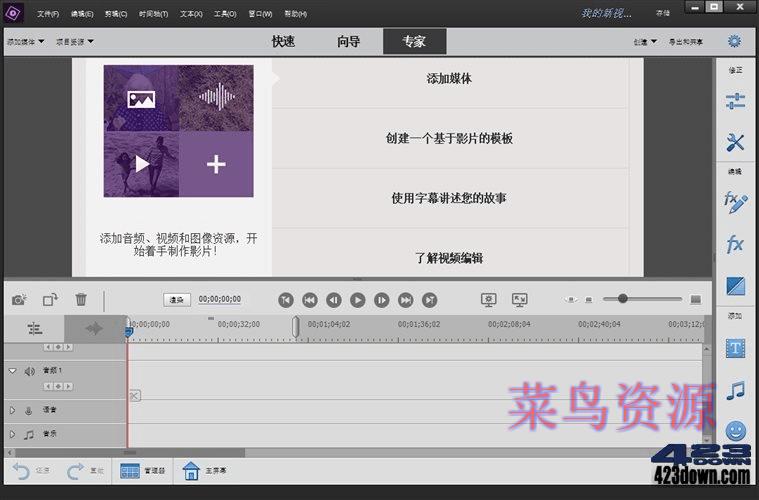The height and width of the screenshot is (500, 759).
Task: Open playback quality settings monitor icon
Action: (488, 300)
